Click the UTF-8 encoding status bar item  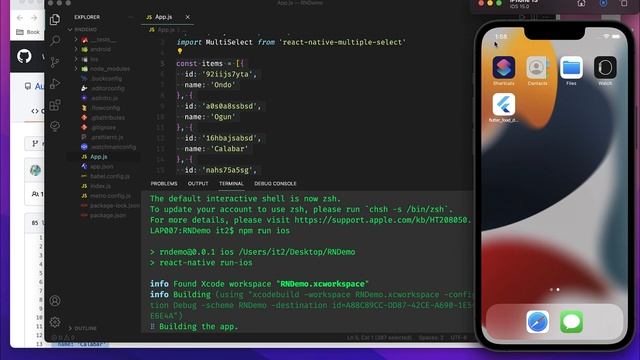pos(458,338)
